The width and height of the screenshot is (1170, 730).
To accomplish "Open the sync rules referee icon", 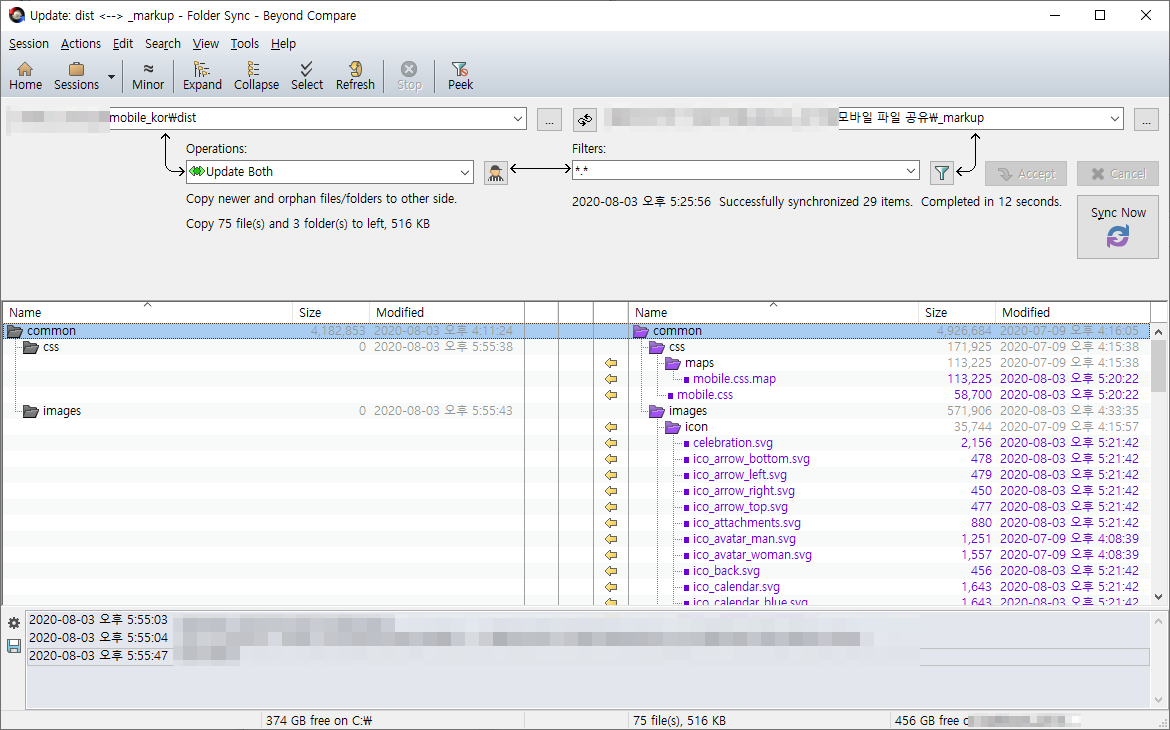I will pyautogui.click(x=495, y=172).
